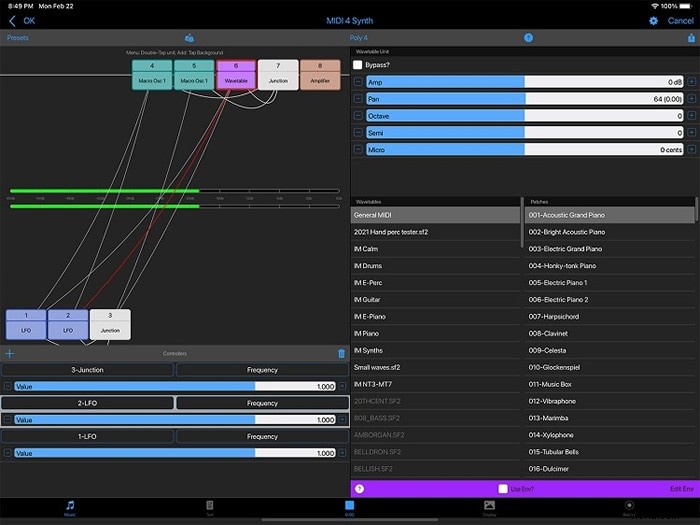Image resolution: width=700 pixels, height=525 pixels.
Task: Decrease Pan with its minus button
Action: pos(358,99)
